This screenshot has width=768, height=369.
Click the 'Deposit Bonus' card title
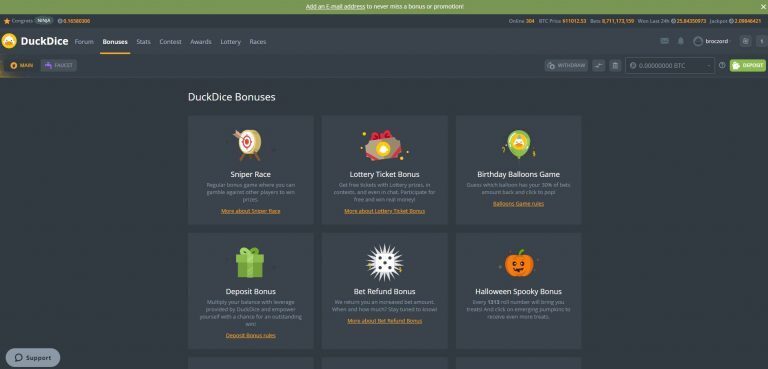point(250,292)
